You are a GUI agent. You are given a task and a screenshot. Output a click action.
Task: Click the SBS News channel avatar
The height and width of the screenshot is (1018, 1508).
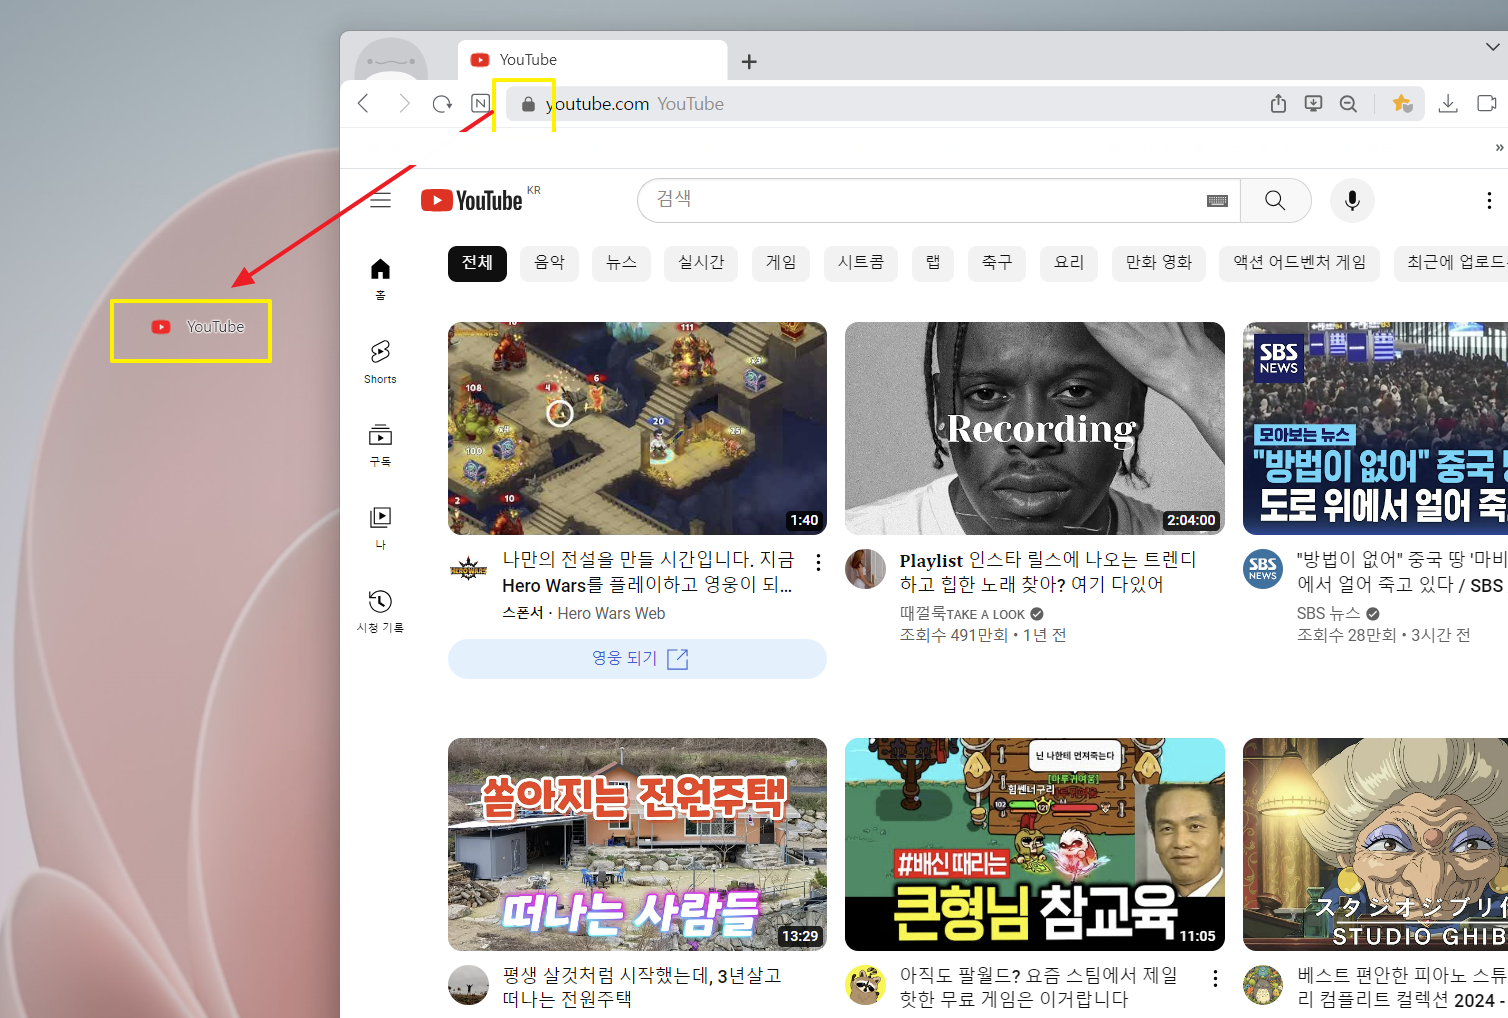pos(1263,569)
